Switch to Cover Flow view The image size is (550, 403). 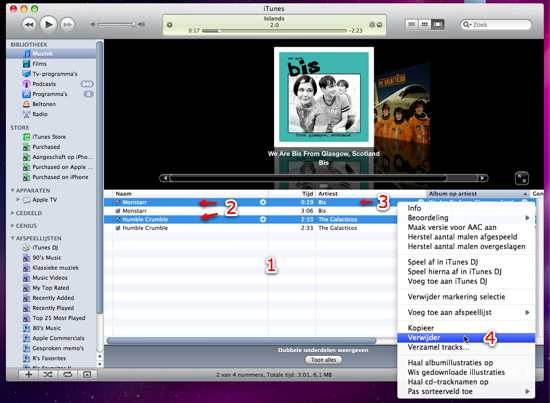438,25
